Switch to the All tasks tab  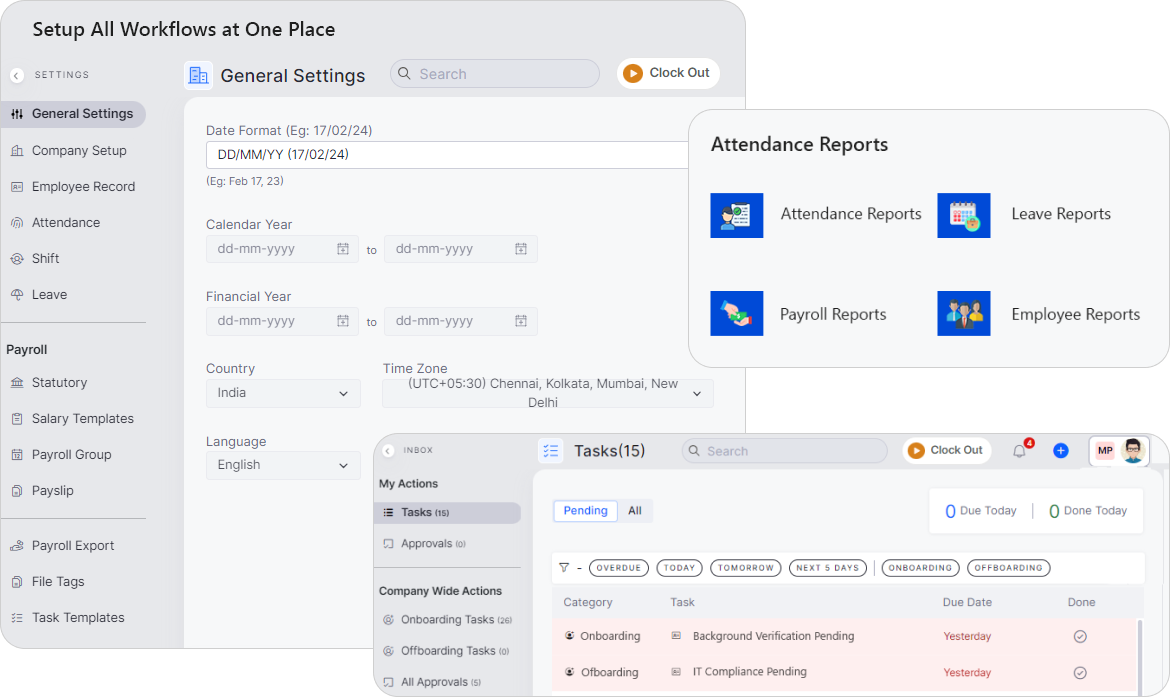[x=635, y=511]
